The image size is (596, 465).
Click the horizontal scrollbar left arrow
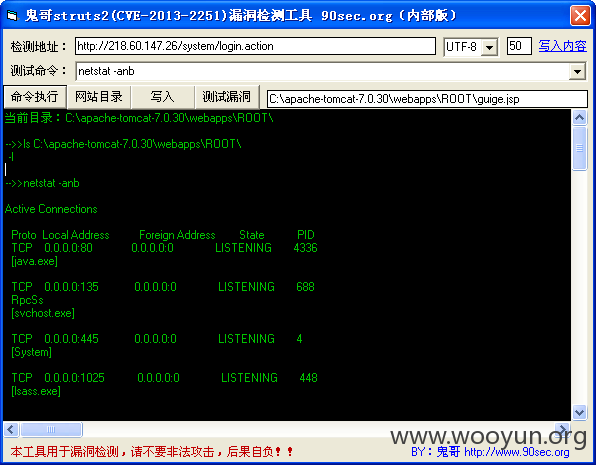click(x=11, y=430)
